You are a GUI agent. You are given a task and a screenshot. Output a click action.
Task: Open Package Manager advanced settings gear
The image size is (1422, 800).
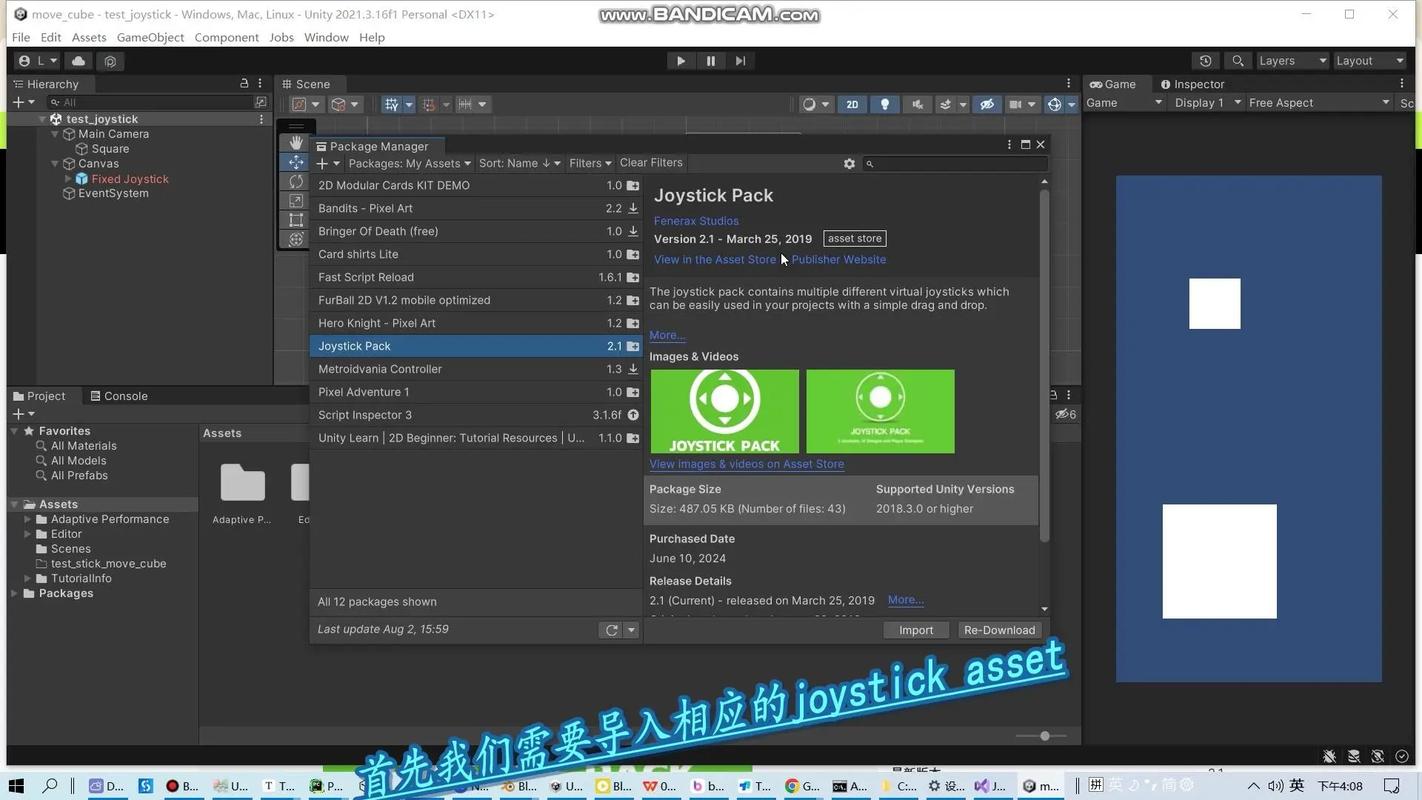point(849,163)
